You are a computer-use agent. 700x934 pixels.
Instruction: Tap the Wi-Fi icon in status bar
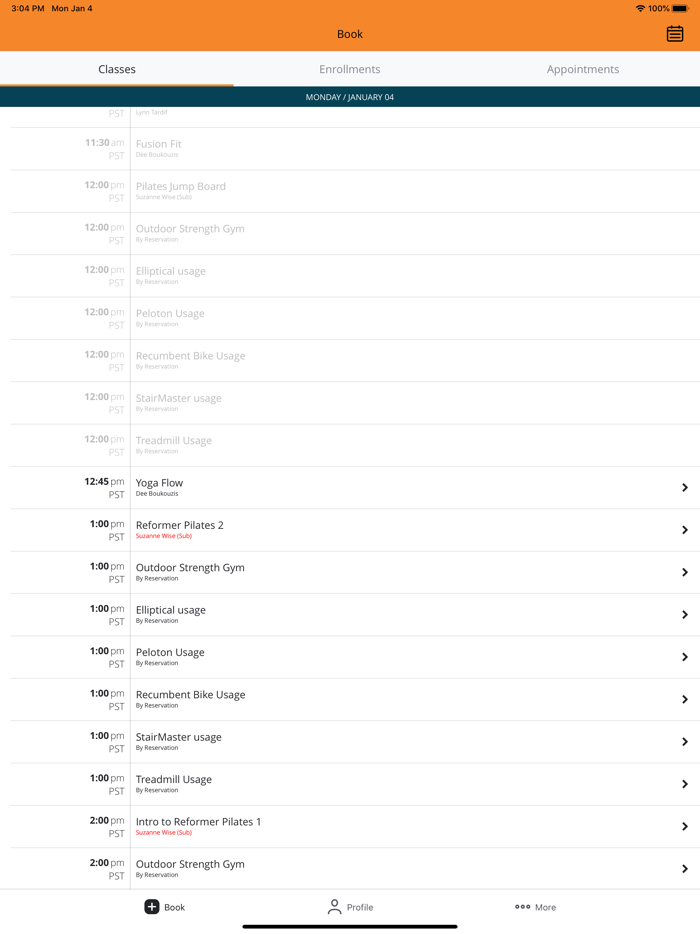pyautogui.click(x=640, y=8)
